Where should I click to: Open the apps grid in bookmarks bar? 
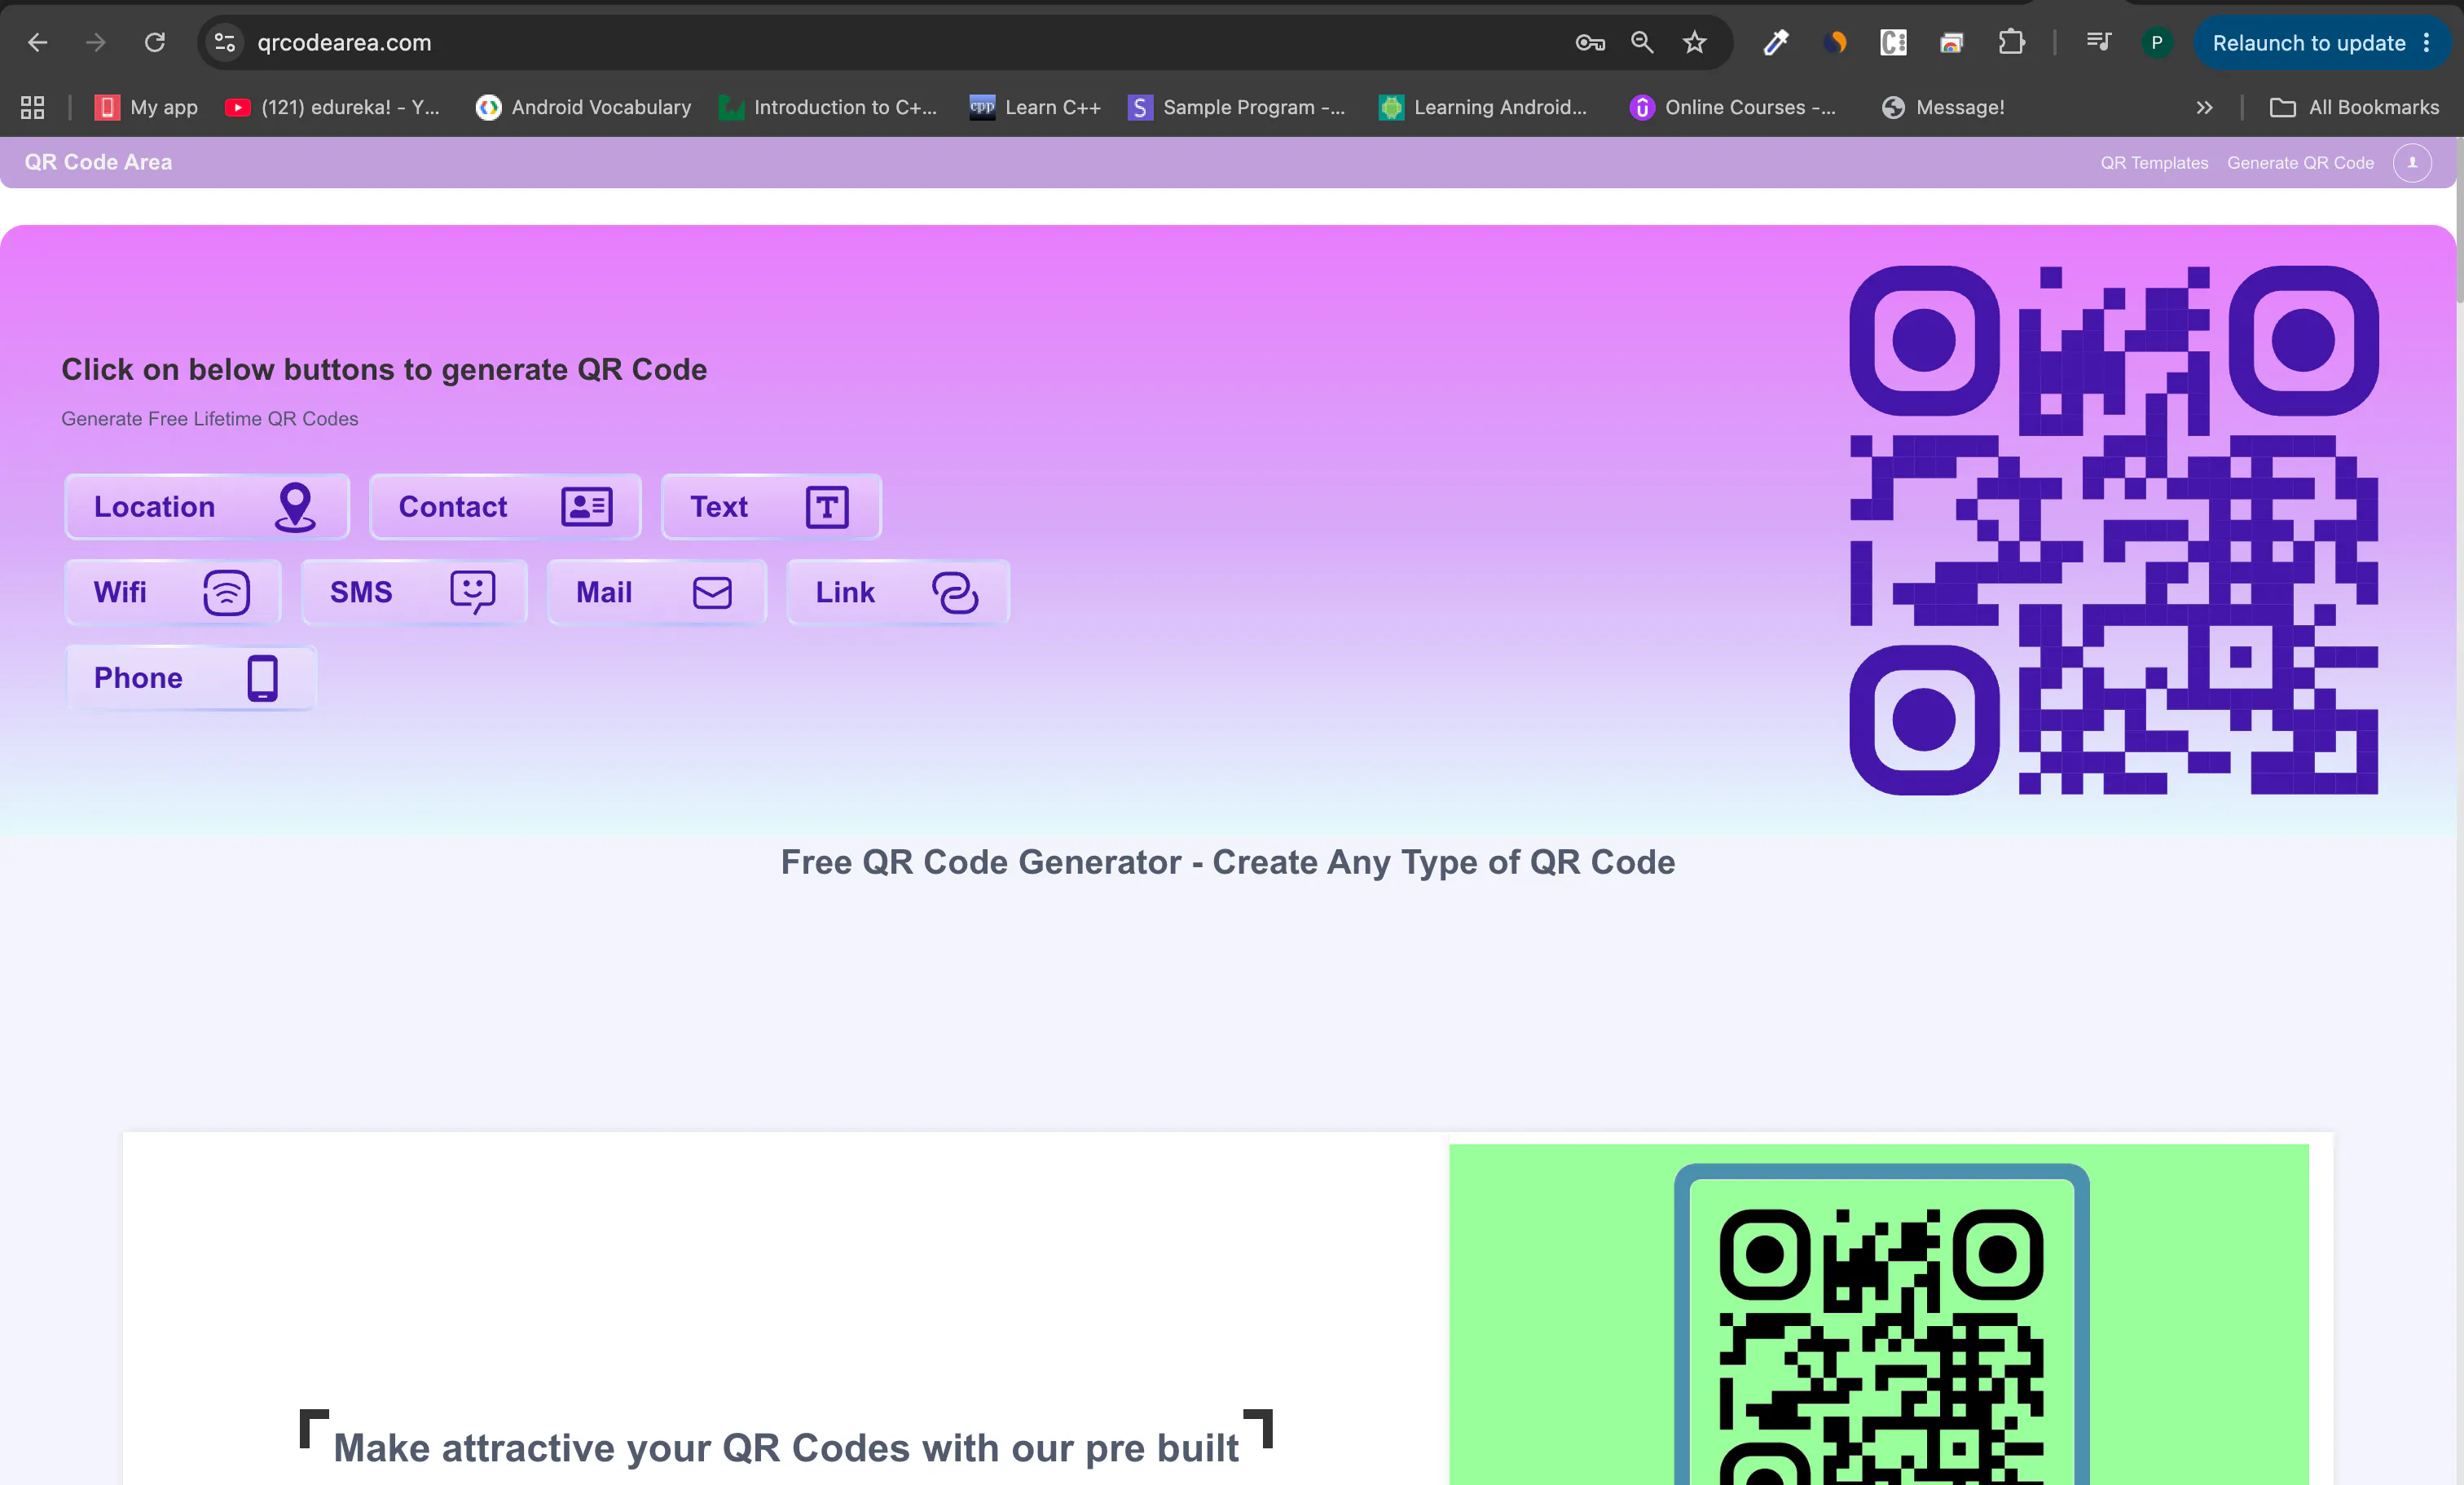33,107
